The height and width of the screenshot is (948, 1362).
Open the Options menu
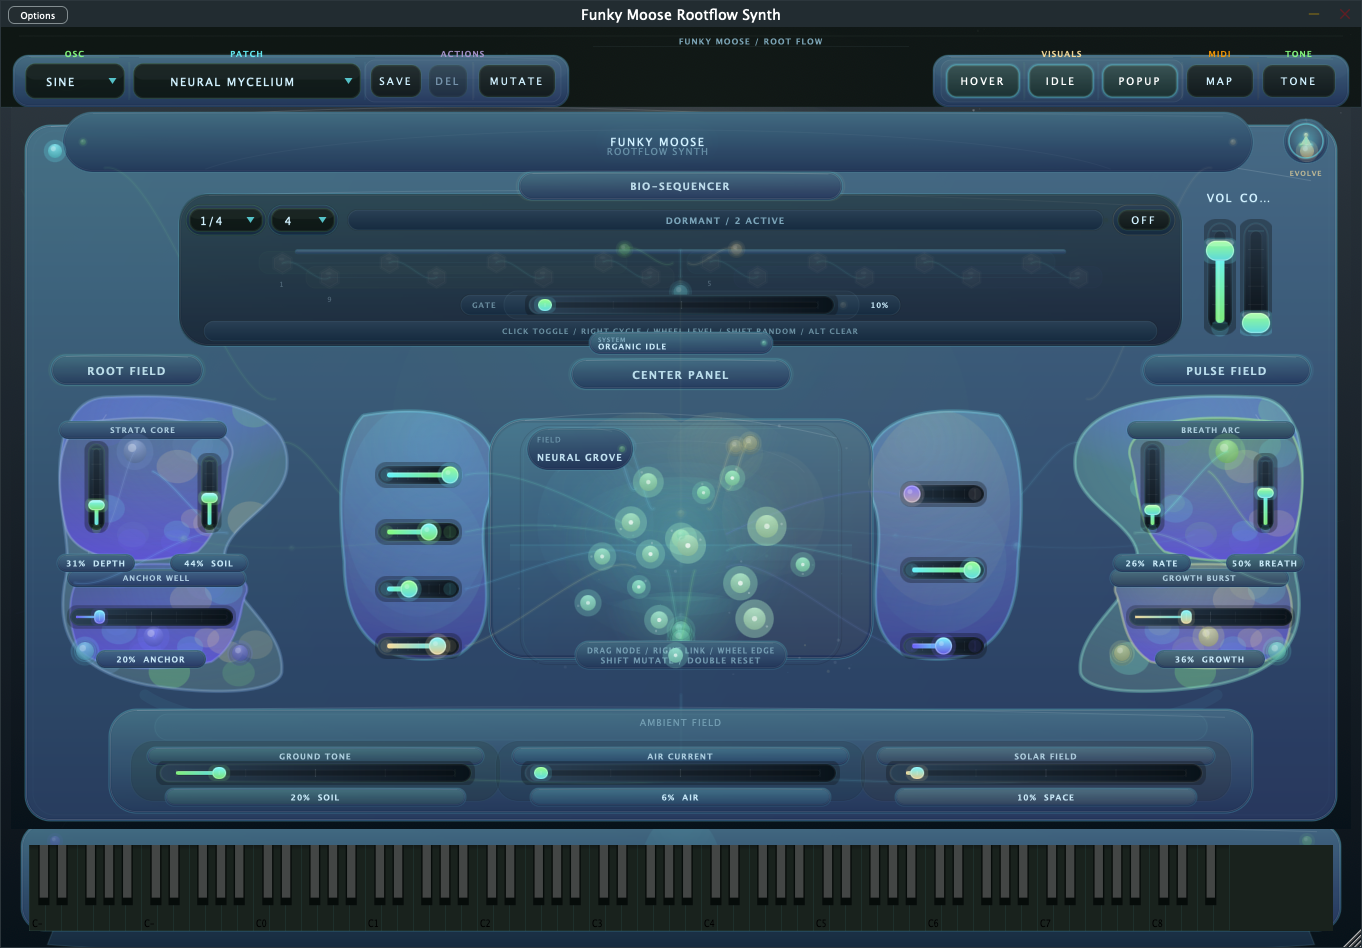[37, 14]
